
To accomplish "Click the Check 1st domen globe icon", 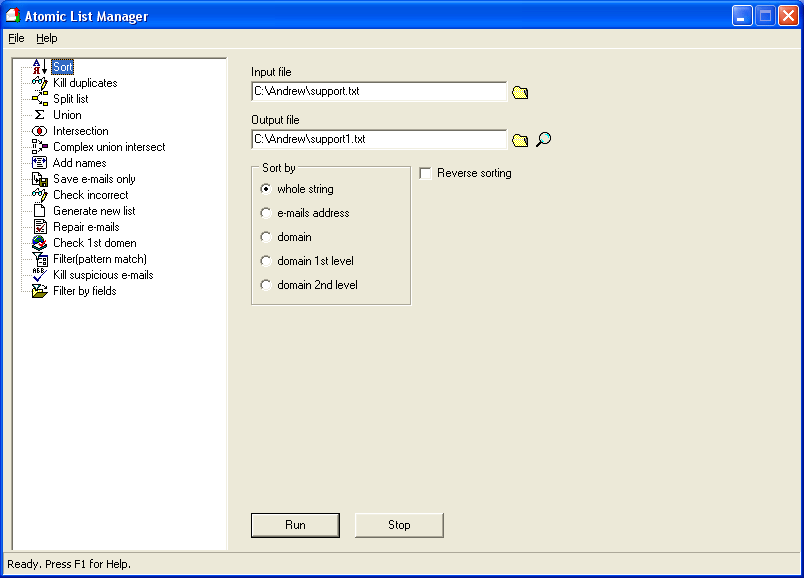I will tap(39, 243).
